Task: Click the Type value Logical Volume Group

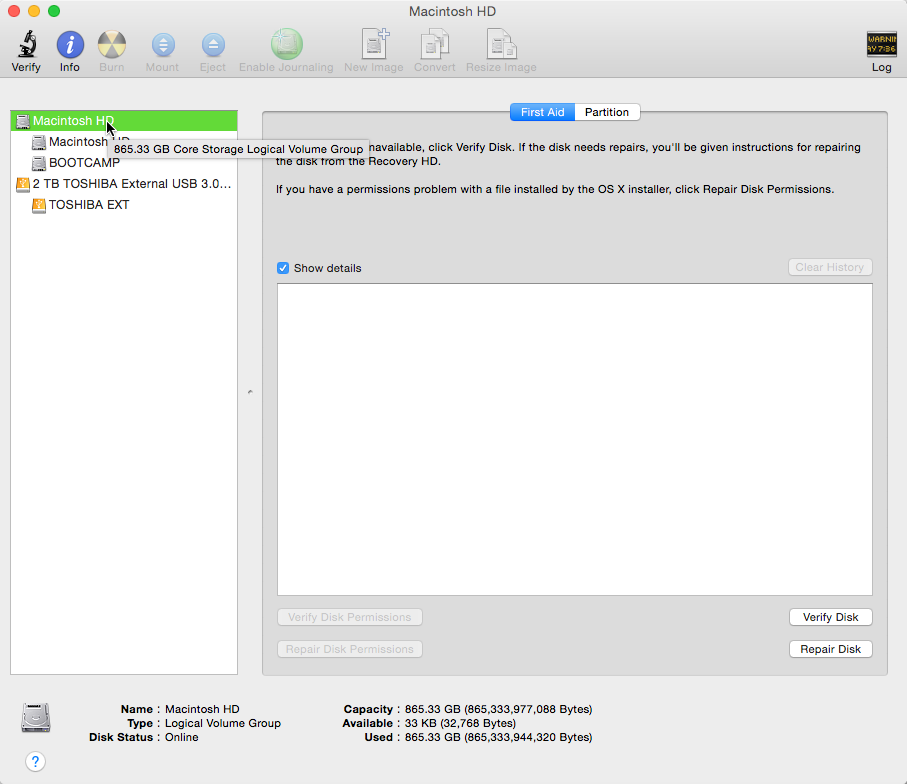Action: pyautogui.click(x=223, y=723)
